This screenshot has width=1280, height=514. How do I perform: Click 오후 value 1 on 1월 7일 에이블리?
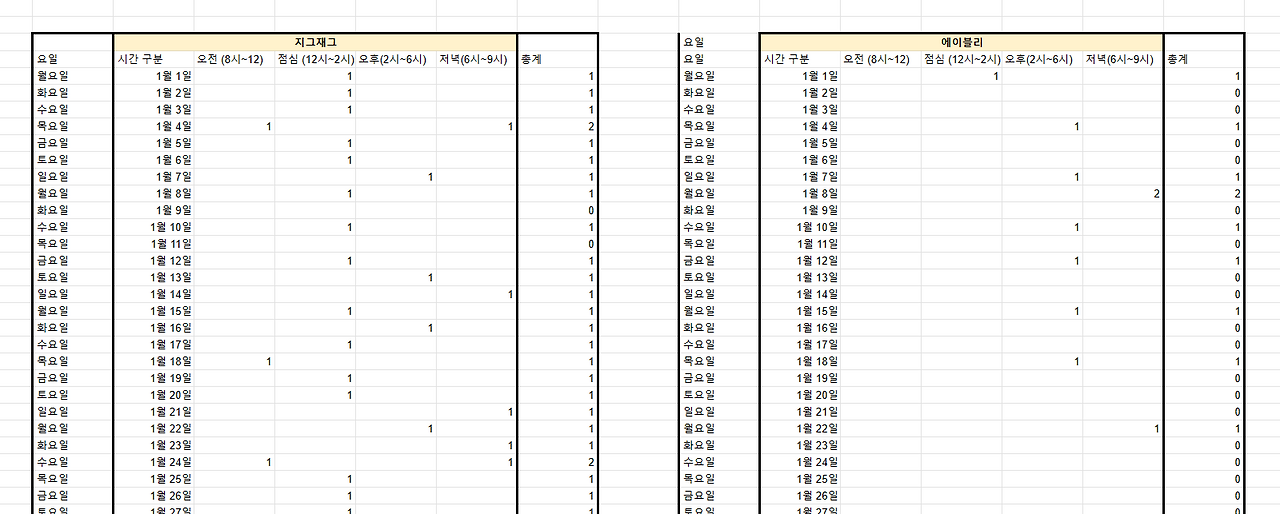1077,177
